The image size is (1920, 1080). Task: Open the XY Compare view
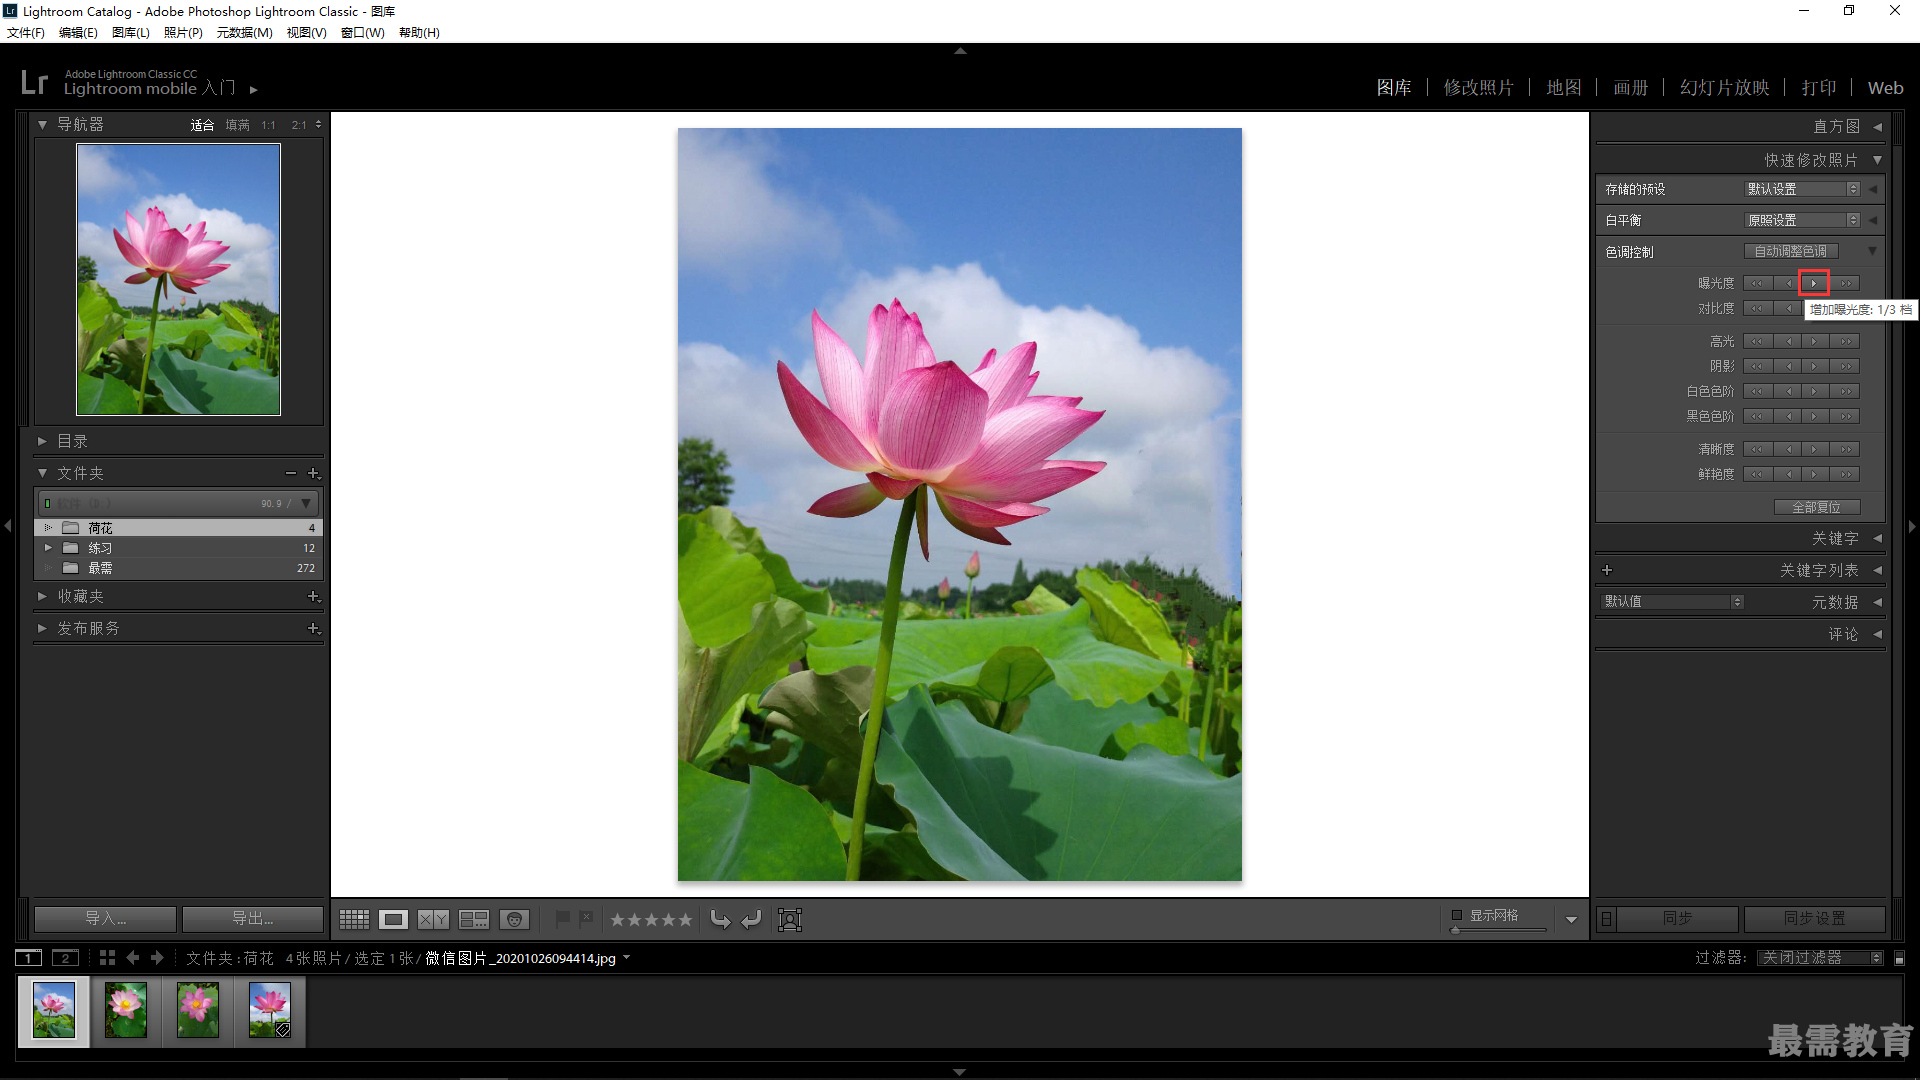(433, 919)
